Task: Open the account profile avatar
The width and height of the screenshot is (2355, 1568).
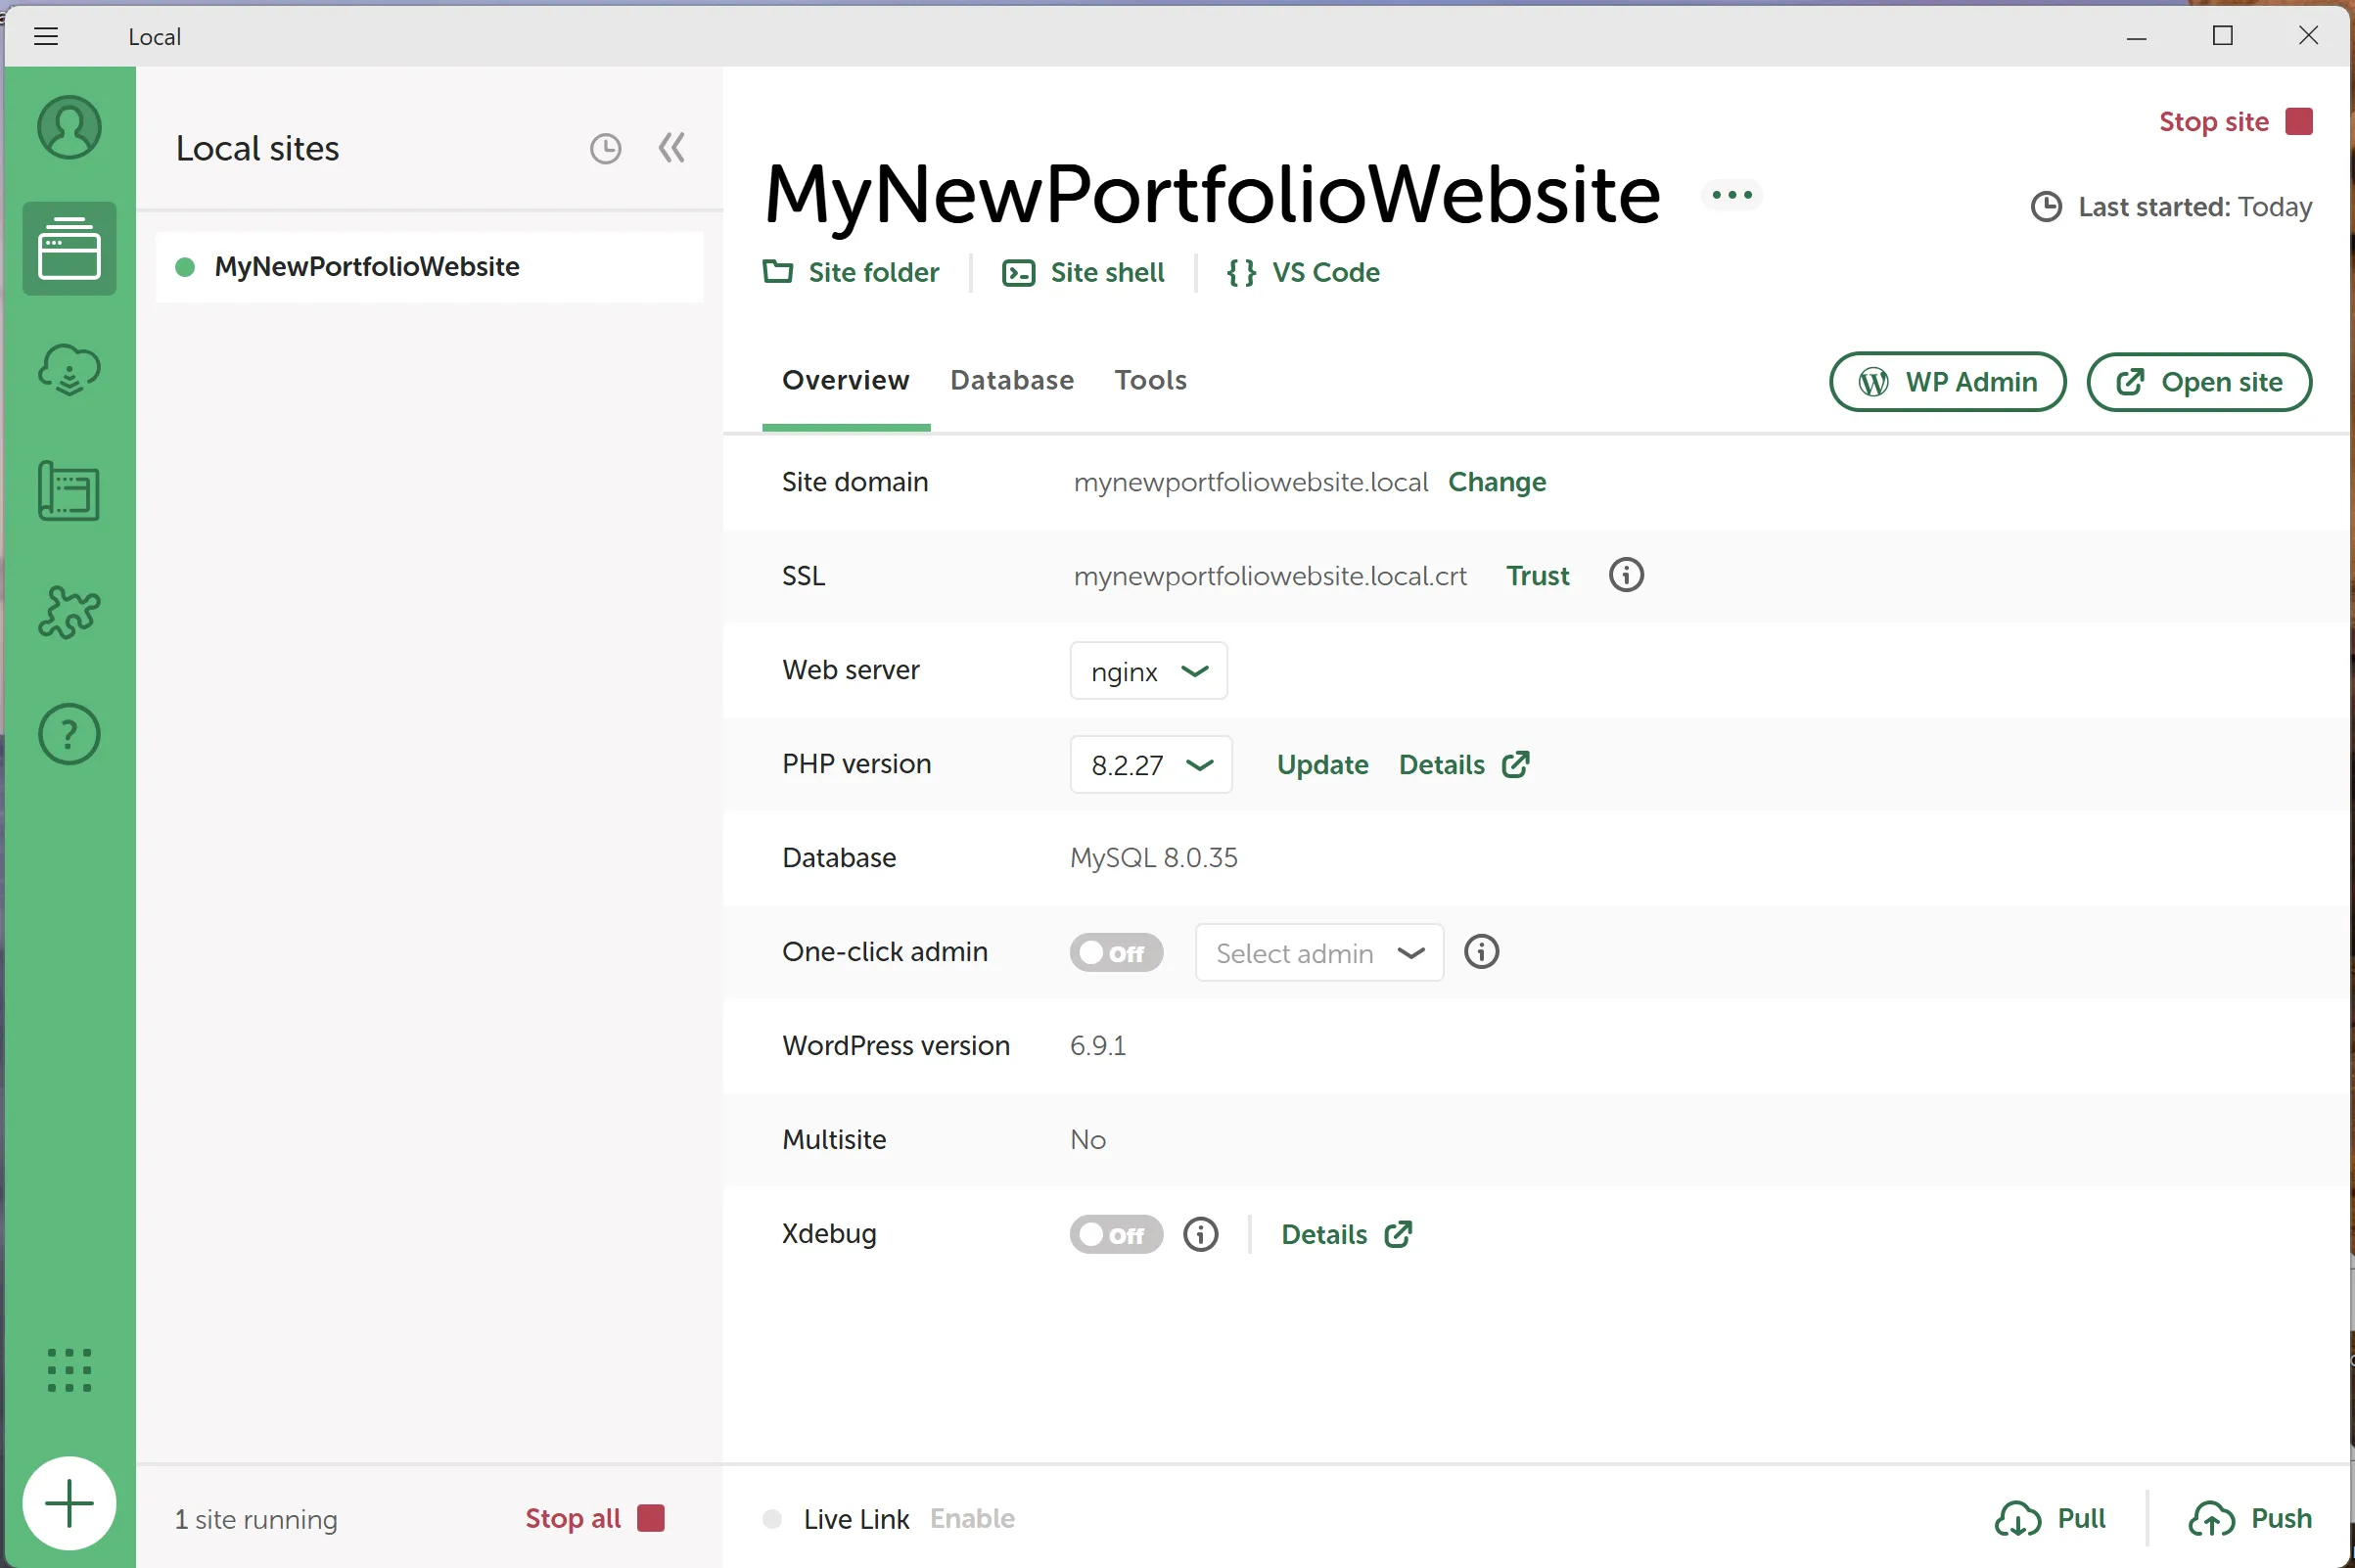Action: click(69, 127)
